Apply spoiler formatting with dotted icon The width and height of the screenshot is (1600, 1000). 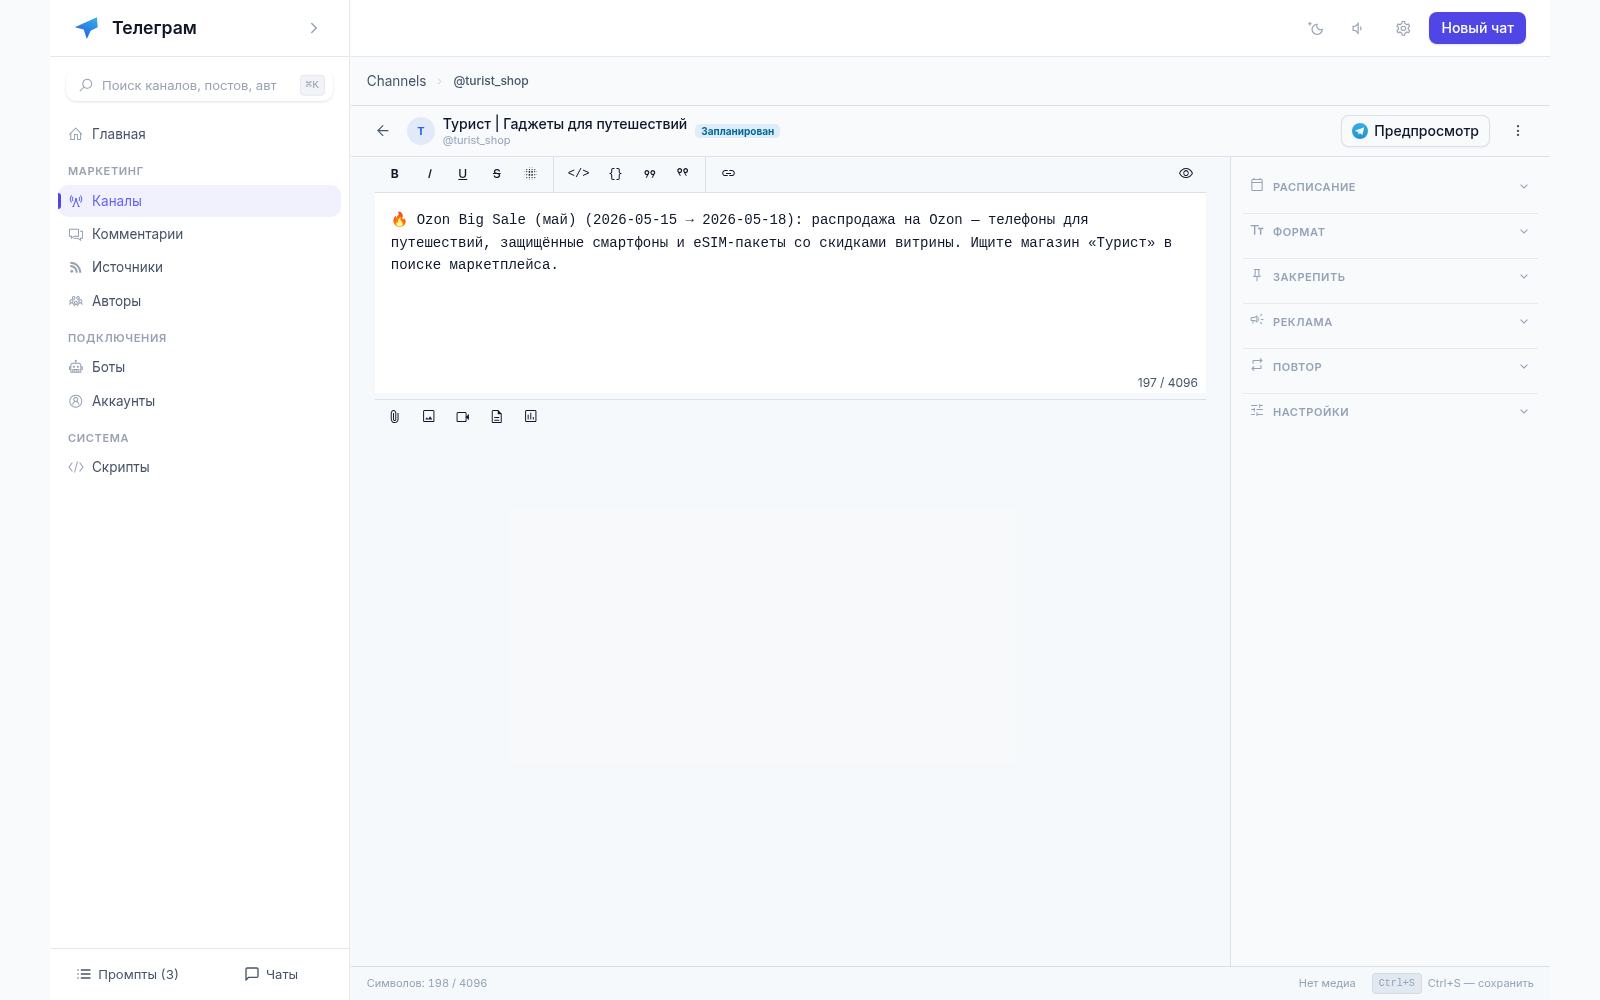point(531,174)
